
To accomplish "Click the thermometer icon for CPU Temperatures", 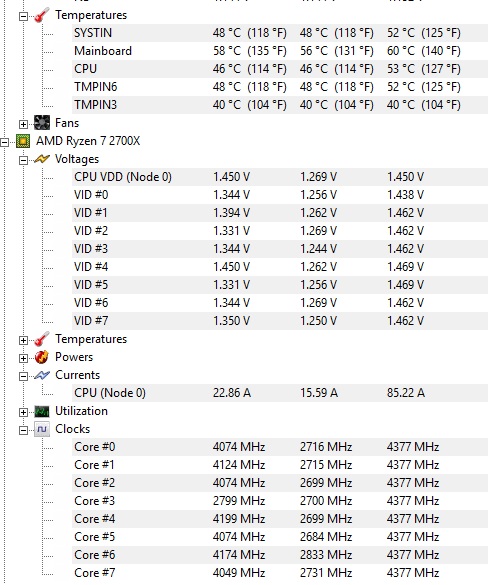I will [41, 339].
